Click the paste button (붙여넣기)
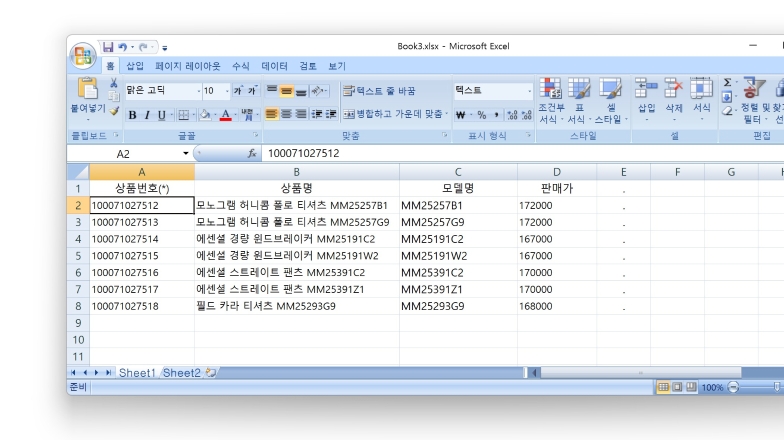Viewport: 784px width, 440px height. (x=87, y=97)
